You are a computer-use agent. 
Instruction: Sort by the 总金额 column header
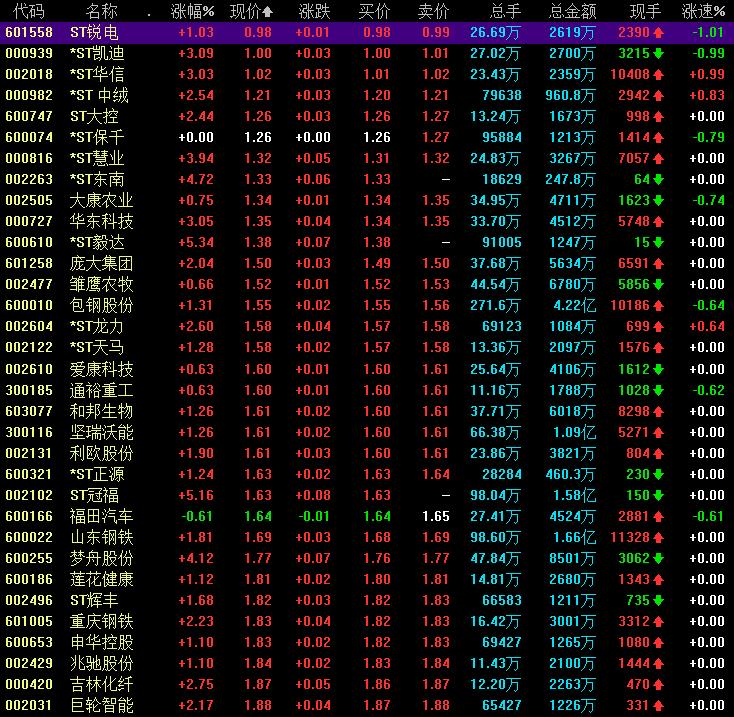(x=573, y=11)
